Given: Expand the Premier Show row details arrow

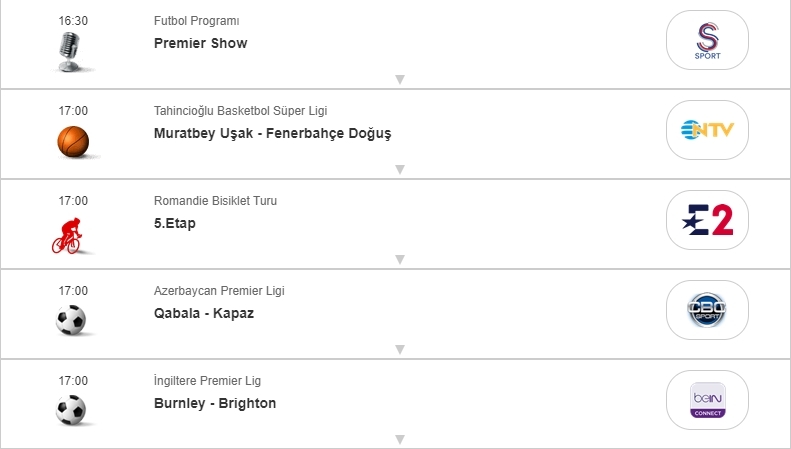Looking at the screenshot, I should (399, 80).
